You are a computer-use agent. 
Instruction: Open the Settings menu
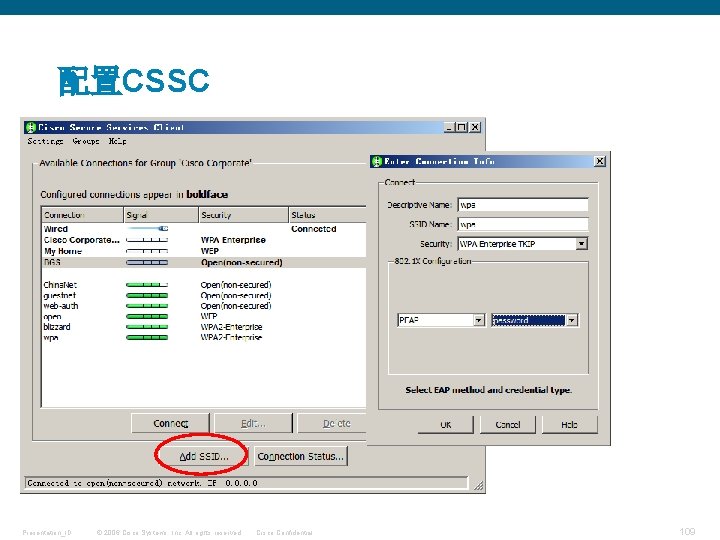point(45,141)
